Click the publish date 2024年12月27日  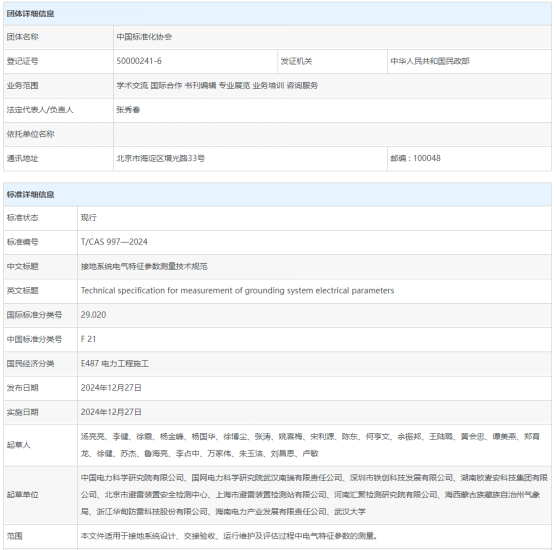(x=111, y=388)
